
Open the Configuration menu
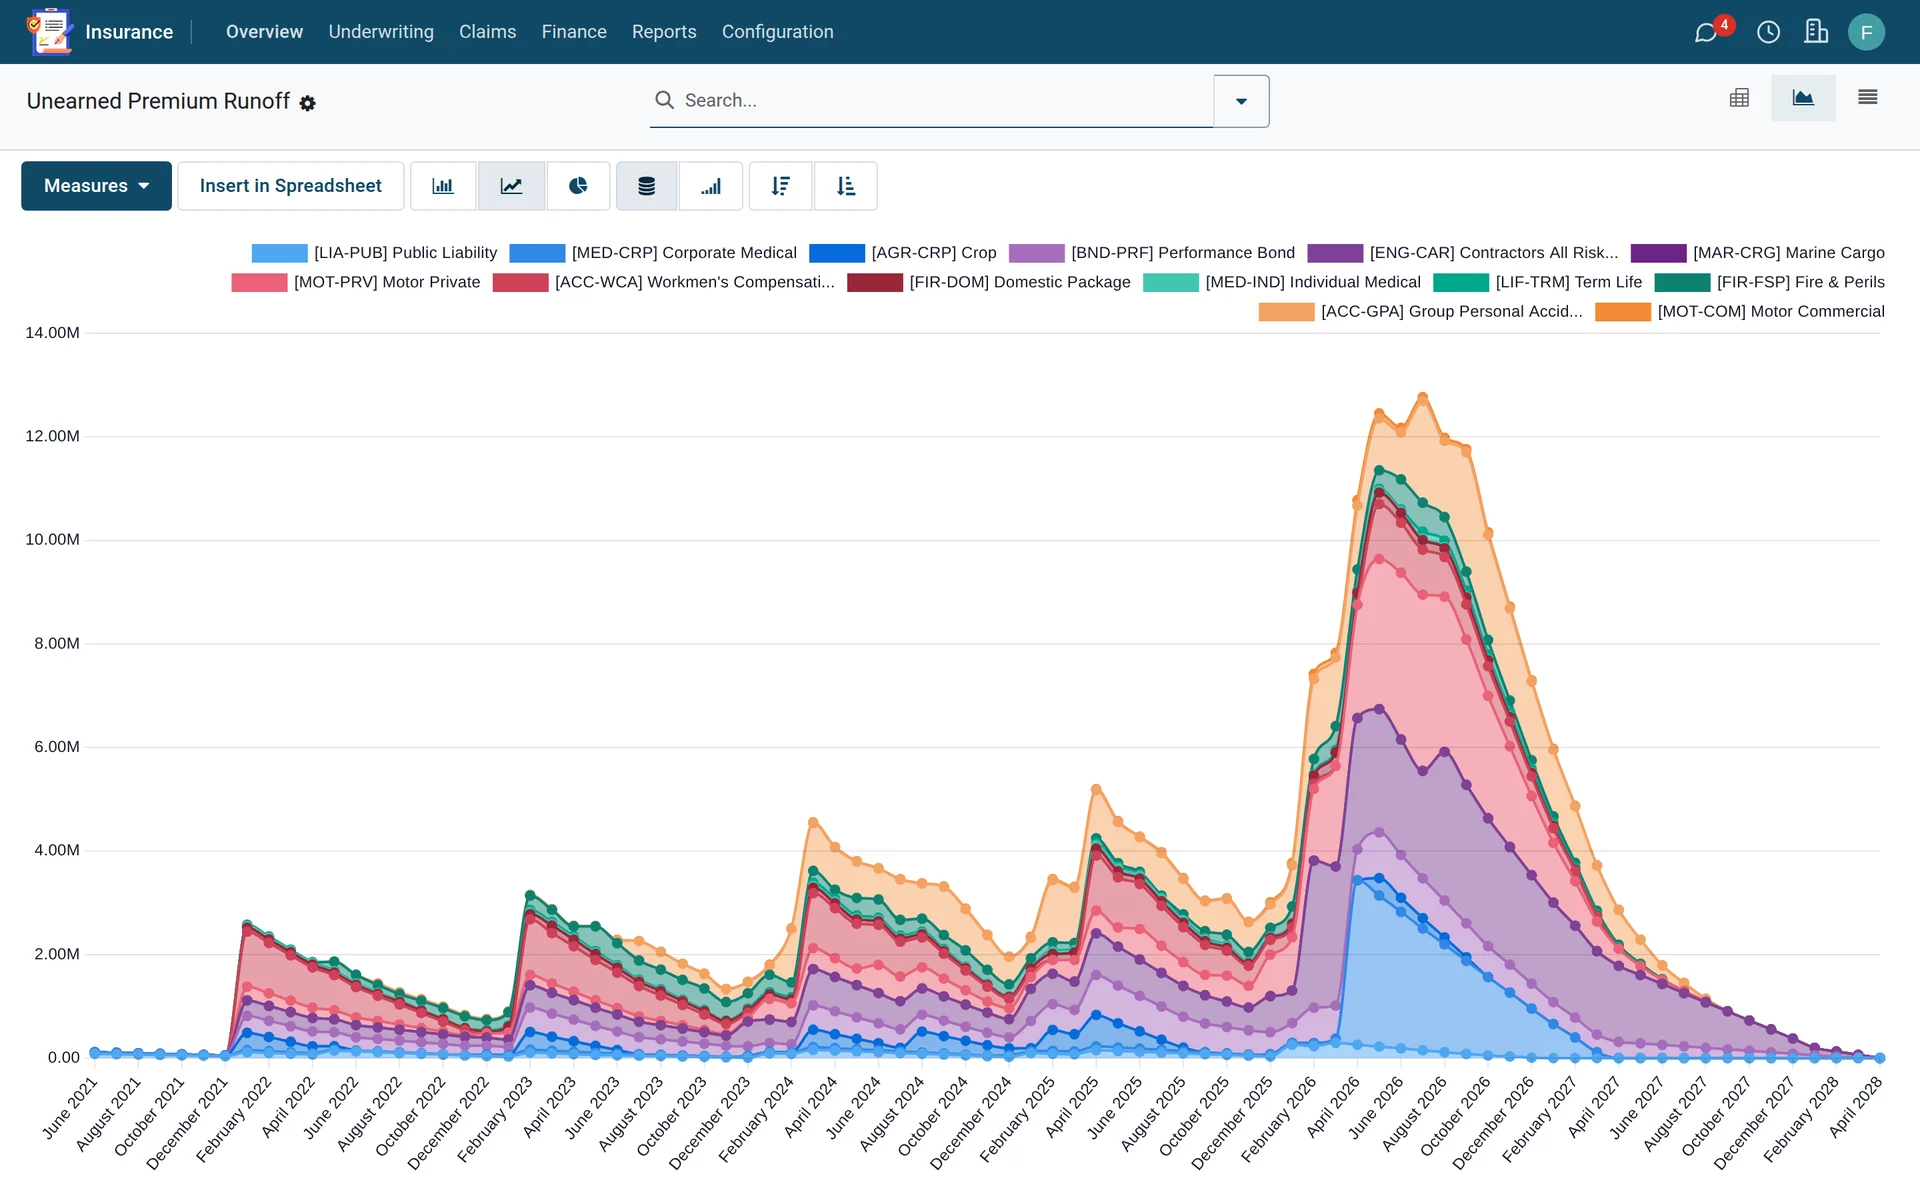click(x=778, y=32)
